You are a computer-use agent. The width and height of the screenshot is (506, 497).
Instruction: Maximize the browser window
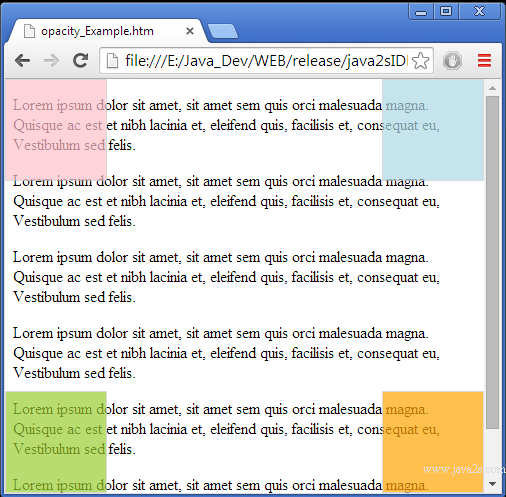click(x=446, y=11)
